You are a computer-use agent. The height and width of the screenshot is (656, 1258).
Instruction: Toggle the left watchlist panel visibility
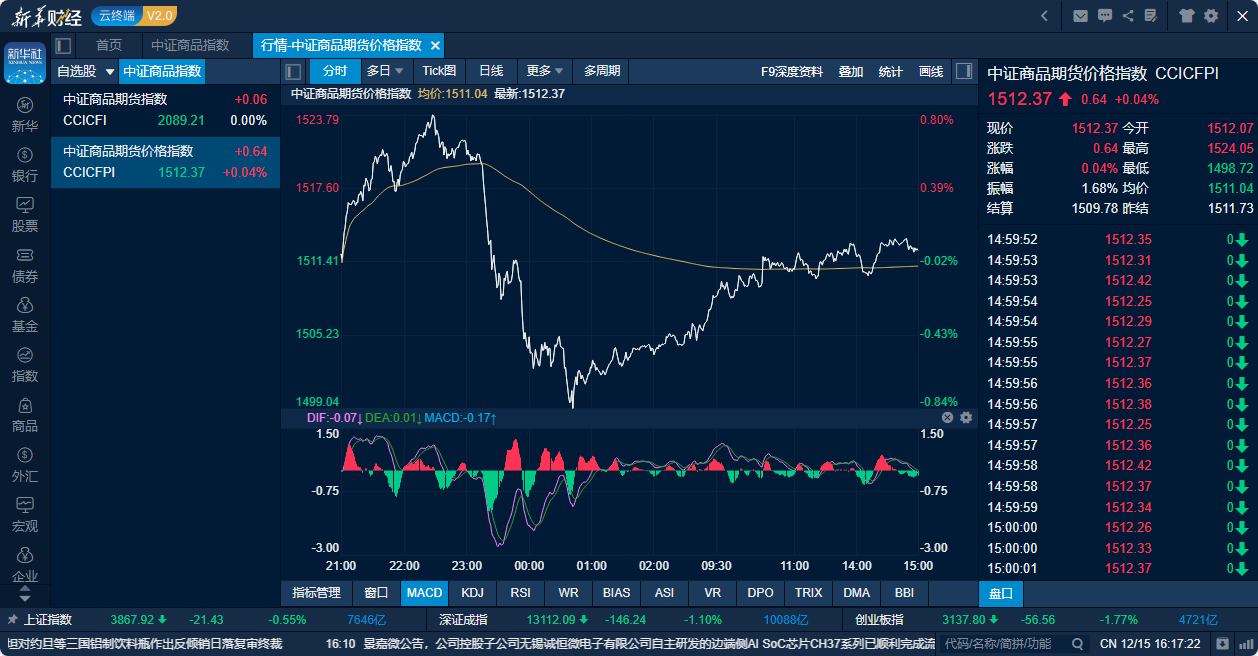[63, 45]
